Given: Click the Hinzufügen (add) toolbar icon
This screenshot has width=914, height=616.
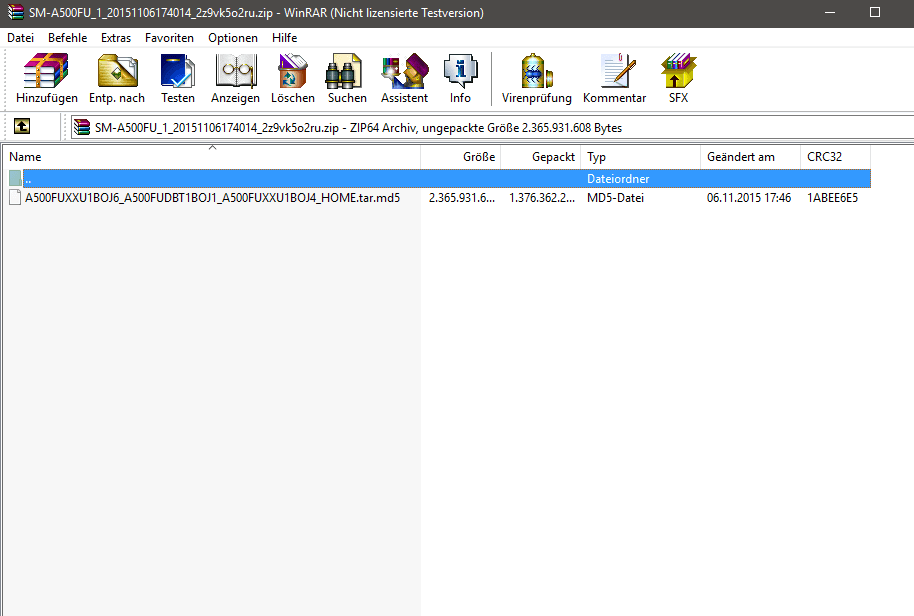Looking at the screenshot, I should tap(46, 71).
